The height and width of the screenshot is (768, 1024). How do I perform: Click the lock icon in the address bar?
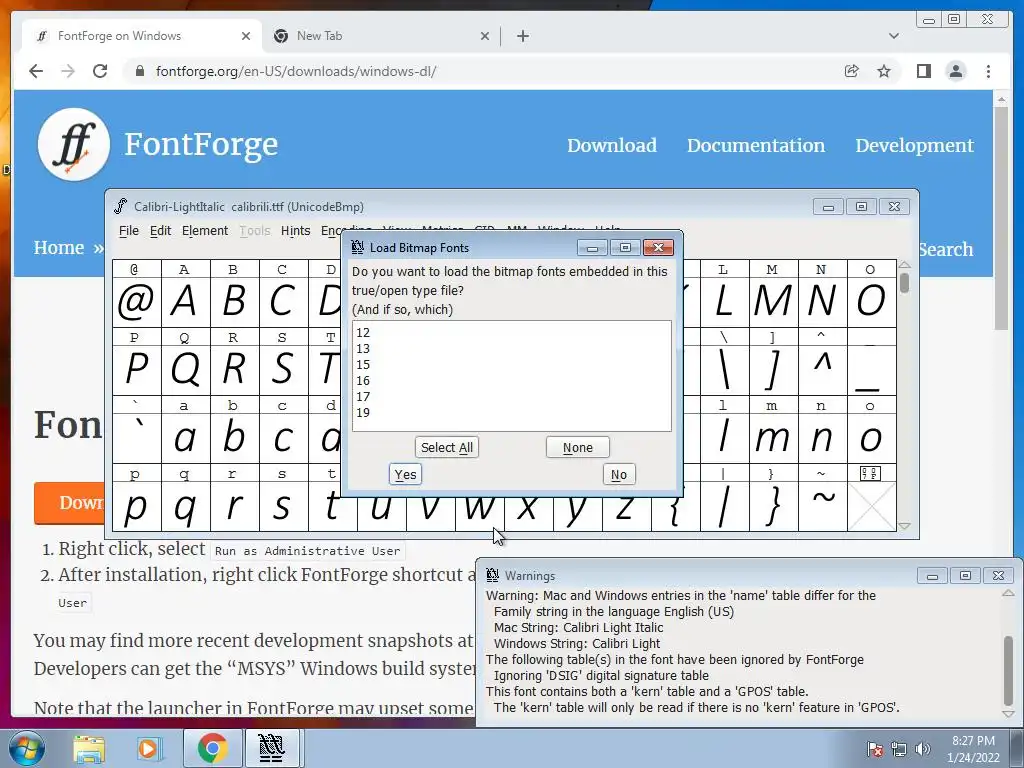tap(139, 71)
